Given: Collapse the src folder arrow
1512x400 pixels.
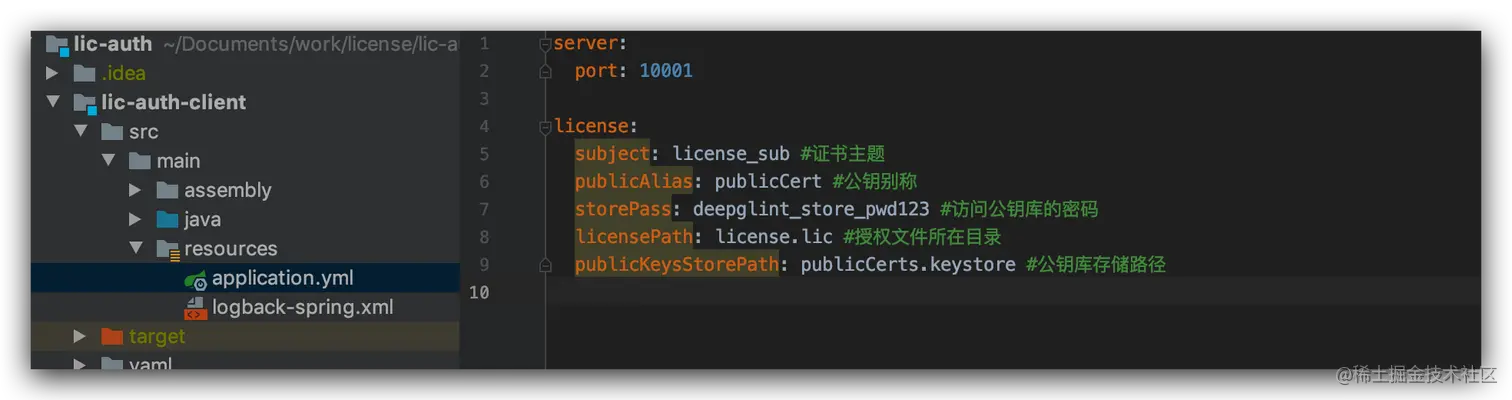Looking at the screenshot, I should pos(80,131).
